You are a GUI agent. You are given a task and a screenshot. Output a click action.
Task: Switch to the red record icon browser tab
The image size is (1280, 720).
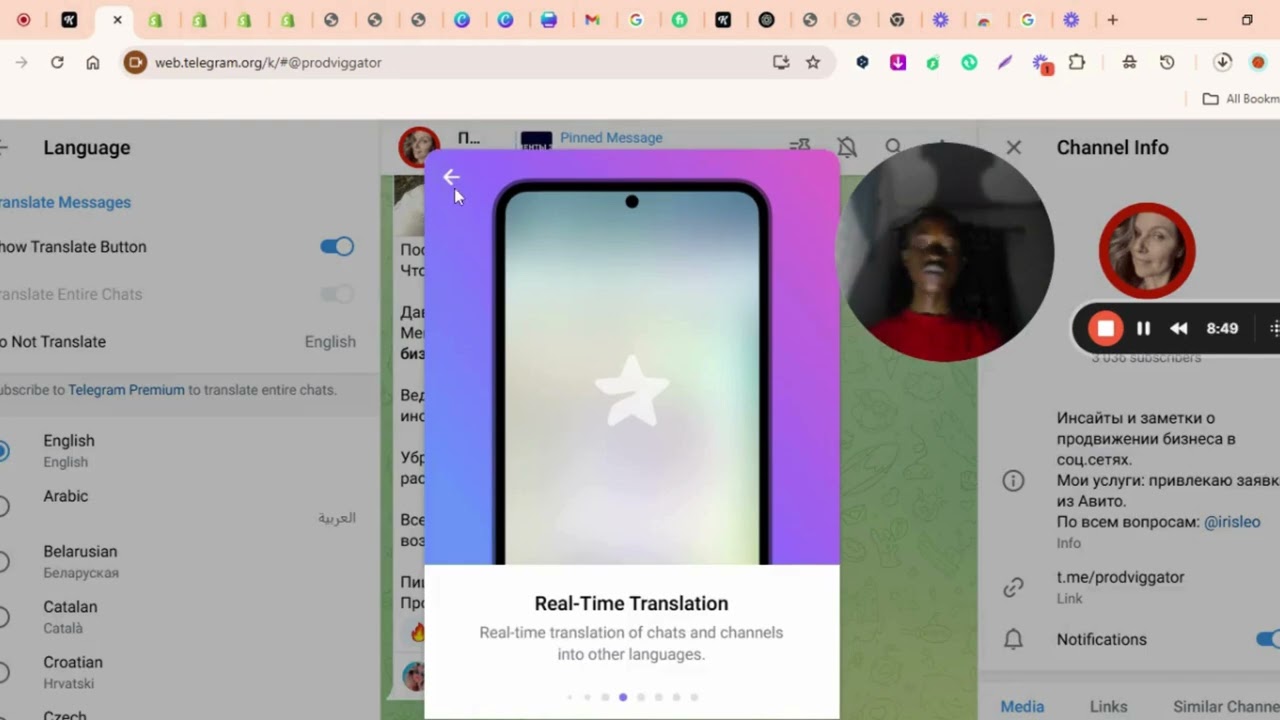[24, 20]
